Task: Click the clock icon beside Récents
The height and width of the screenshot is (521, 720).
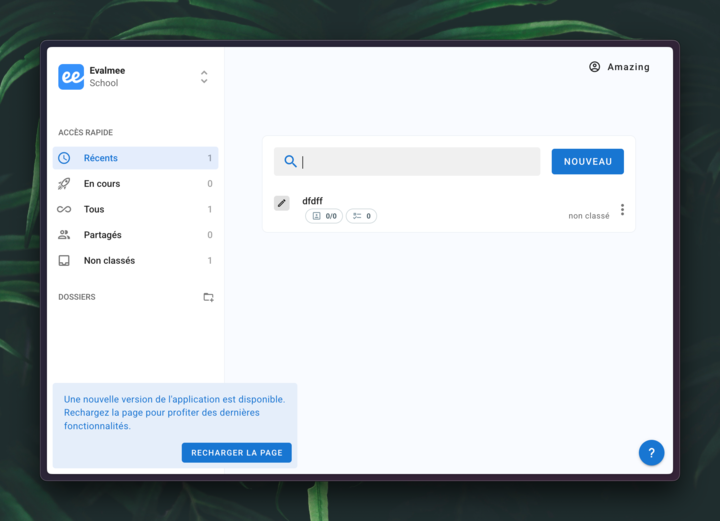Action: (x=64, y=158)
